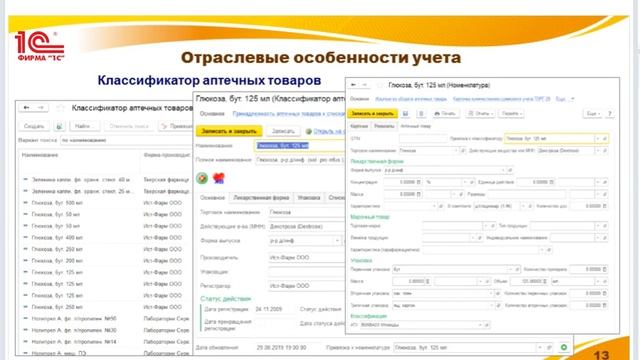
Task: Open linked item icon for АТХ classification field
Action: [487, 325]
